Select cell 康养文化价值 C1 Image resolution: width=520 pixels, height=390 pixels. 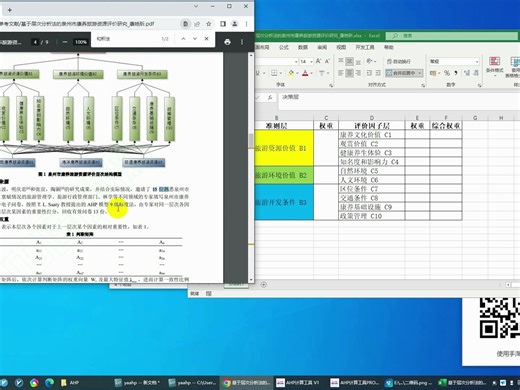[372, 135]
